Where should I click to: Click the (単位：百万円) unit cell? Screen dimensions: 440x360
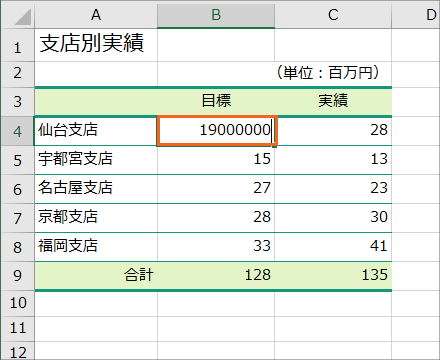click(x=333, y=74)
